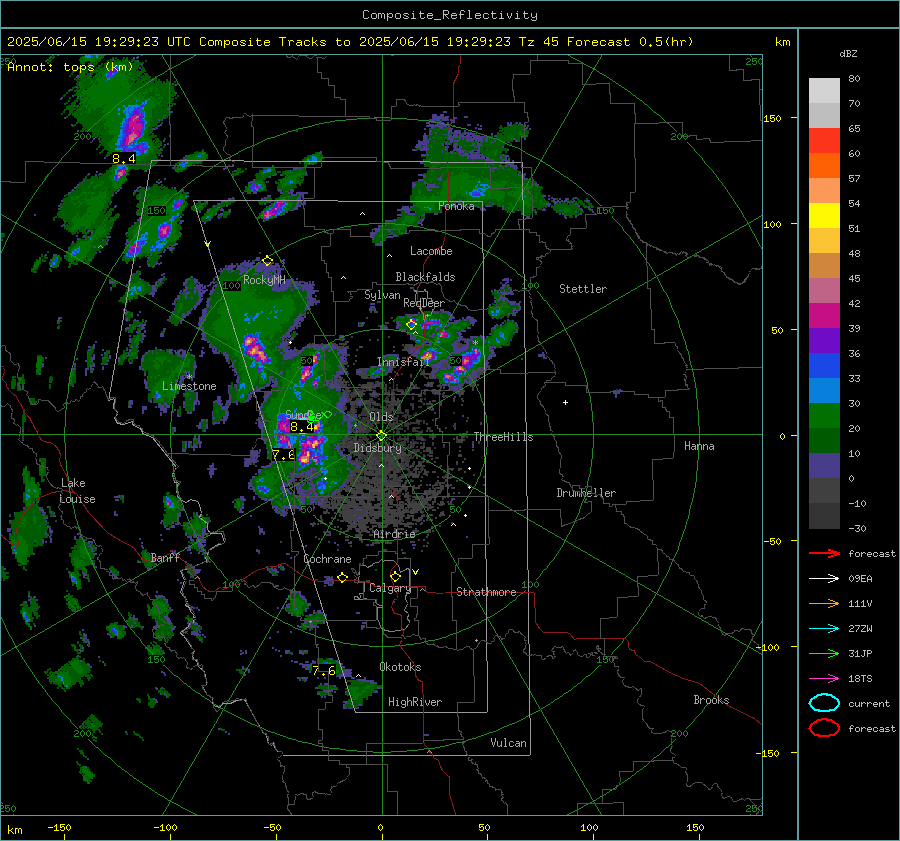
Task: Click the red forecast ellipse legend symbol
Action: click(x=824, y=728)
